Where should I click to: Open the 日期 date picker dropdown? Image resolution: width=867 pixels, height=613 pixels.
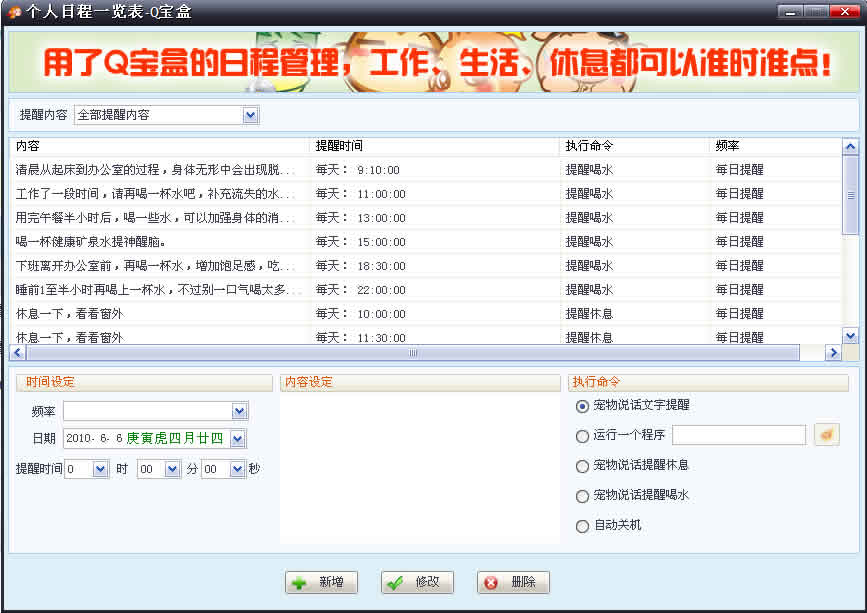[237, 439]
